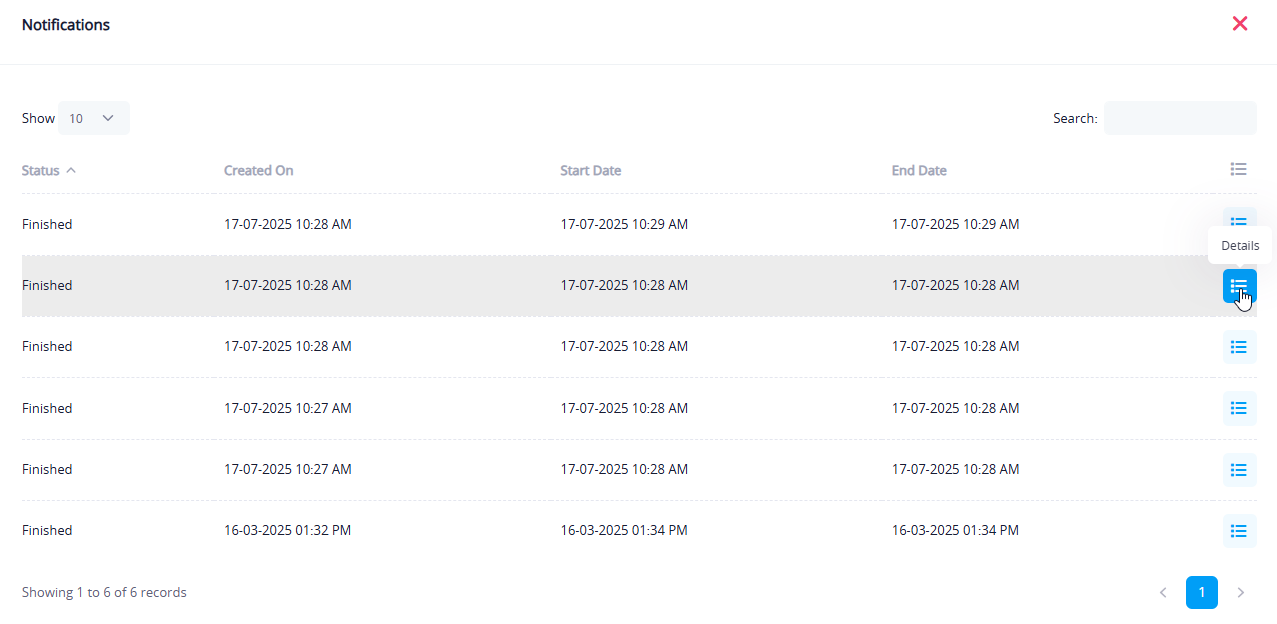Open details for the 16-03-2025 record
This screenshot has height=624, width=1277.
pyautogui.click(x=1239, y=531)
